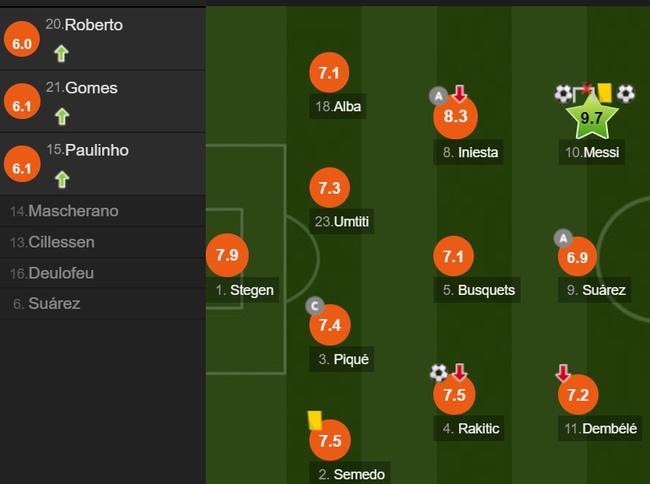Click Umtiti's 7.3 rating circle
The height and width of the screenshot is (484, 650).
point(330,188)
